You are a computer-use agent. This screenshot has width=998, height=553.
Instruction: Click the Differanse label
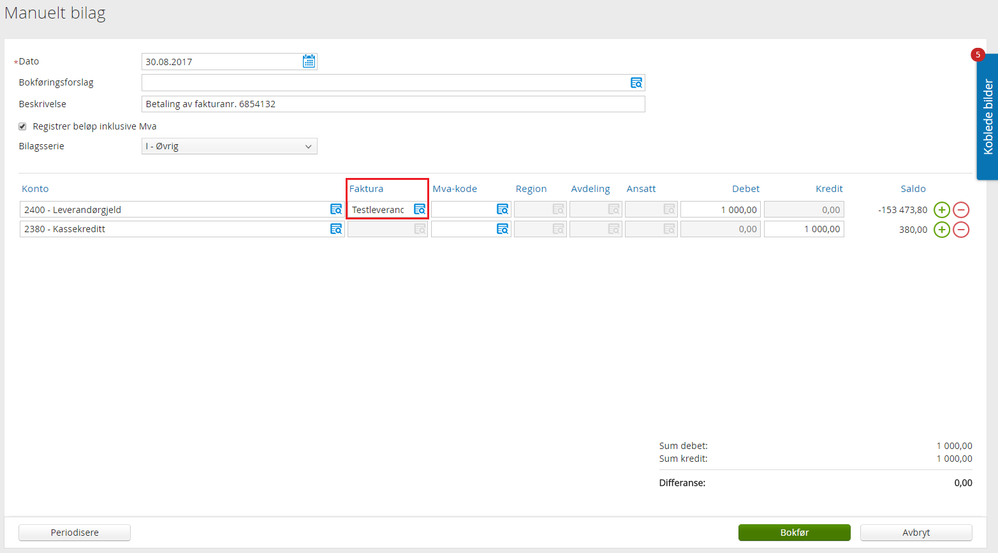point(682,483)
